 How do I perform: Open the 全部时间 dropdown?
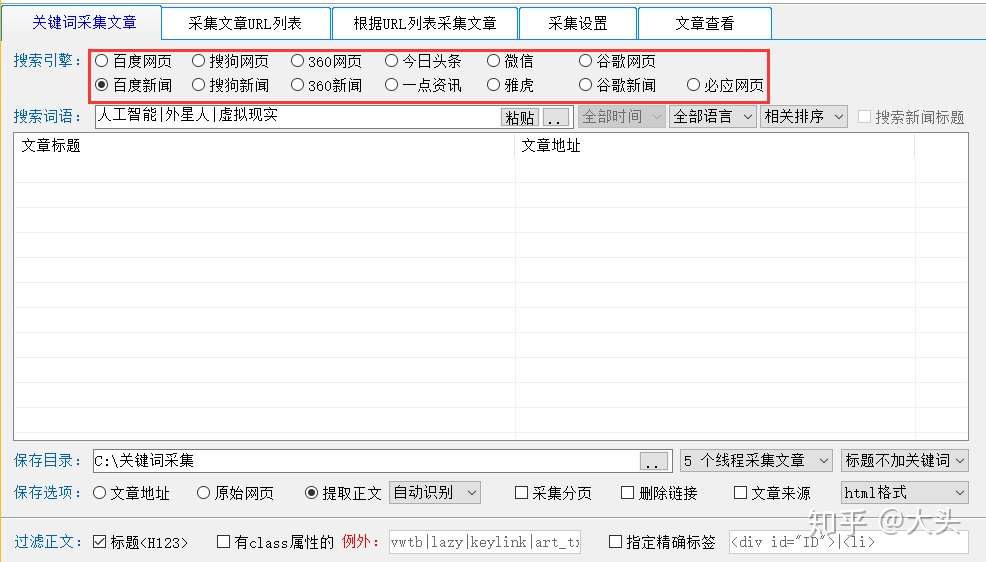tap(621, 117)
